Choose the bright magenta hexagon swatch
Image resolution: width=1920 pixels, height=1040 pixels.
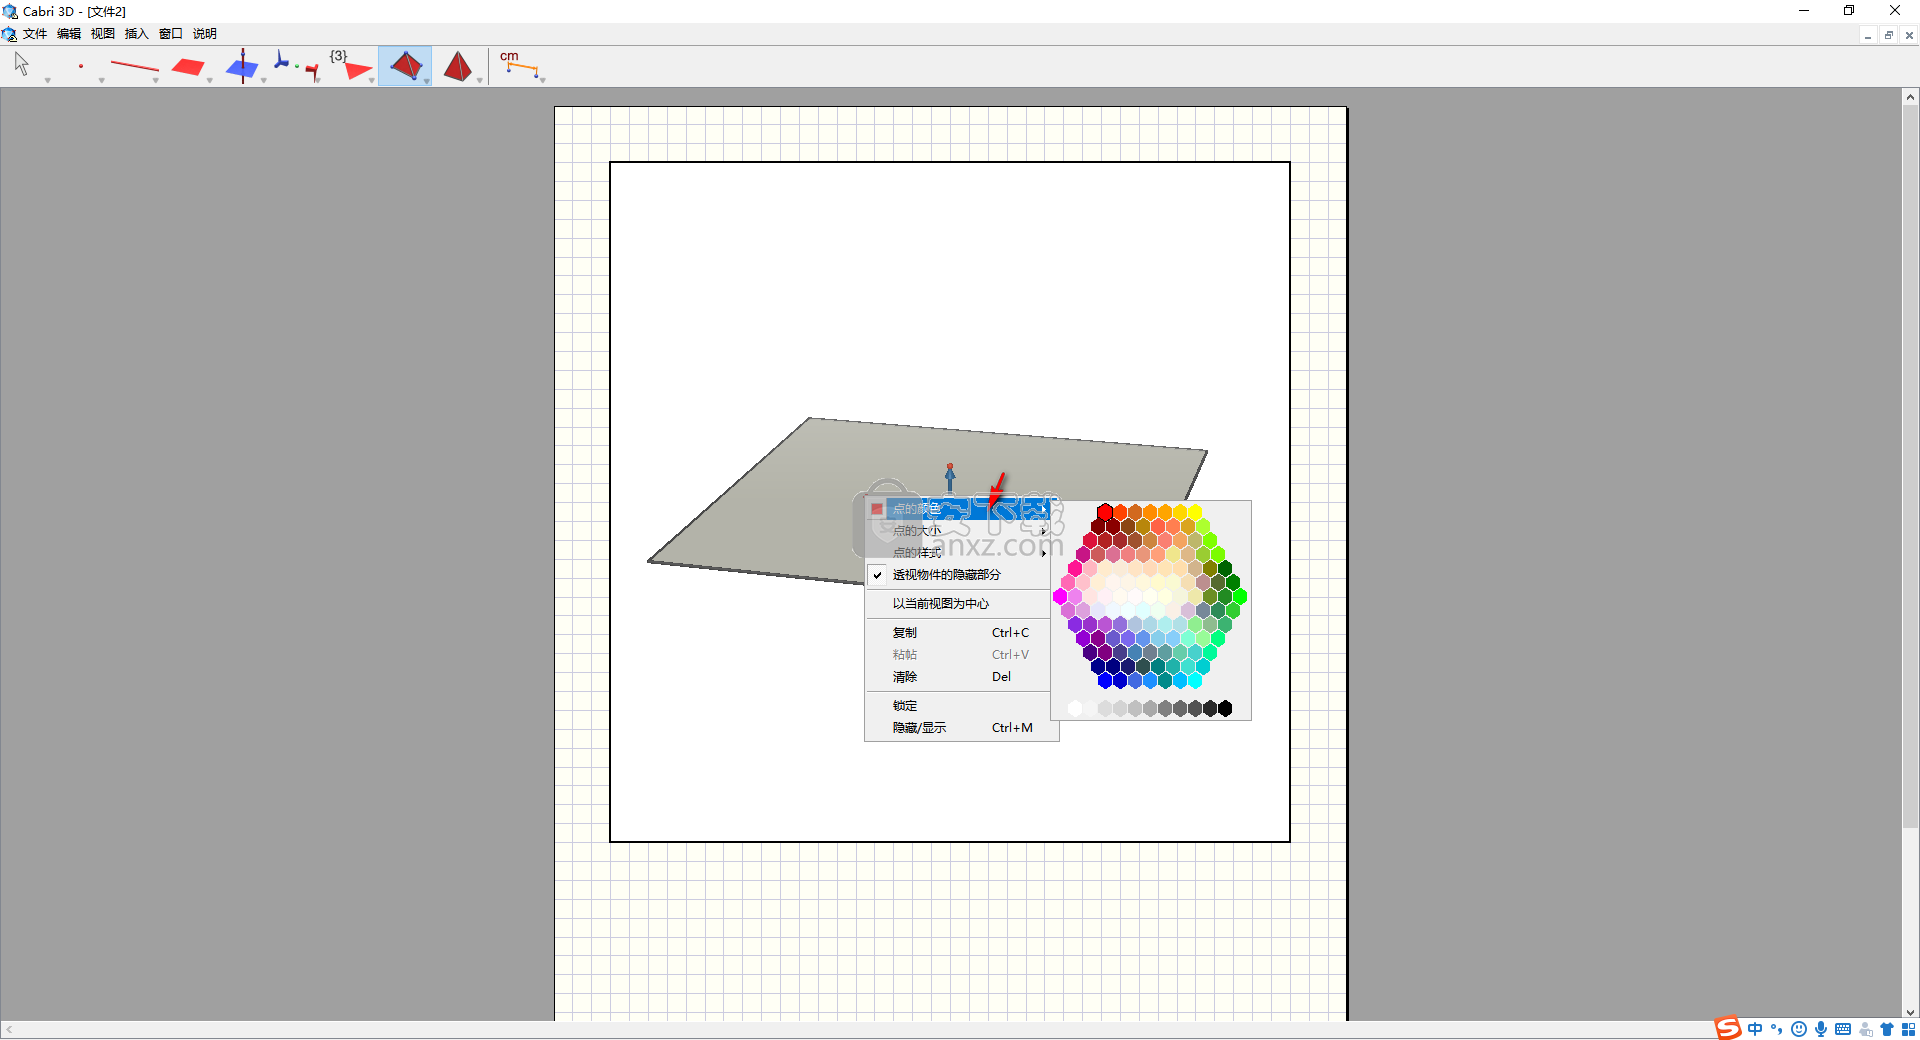[x=1060, y=596]
